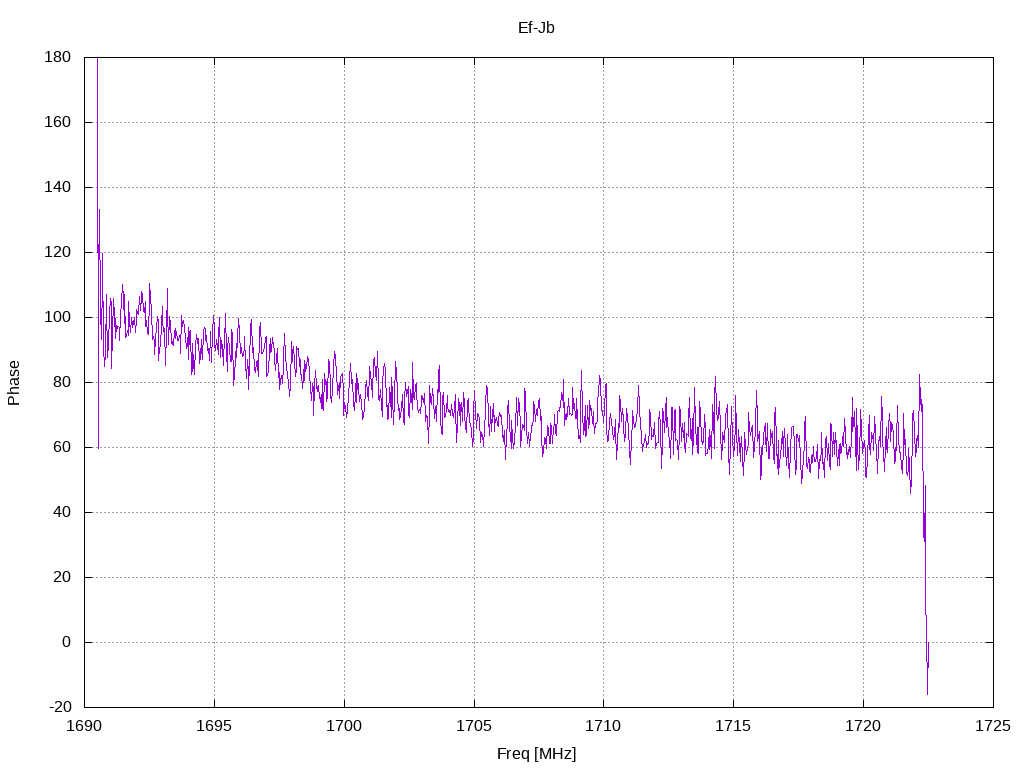Click the y-axis tick label '100'
1024x768 pixels.
tap(57, 317)
